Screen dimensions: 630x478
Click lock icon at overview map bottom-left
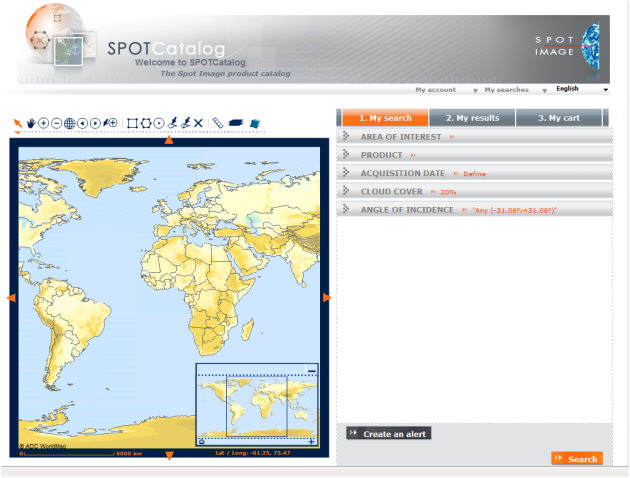tap(202, 441)
